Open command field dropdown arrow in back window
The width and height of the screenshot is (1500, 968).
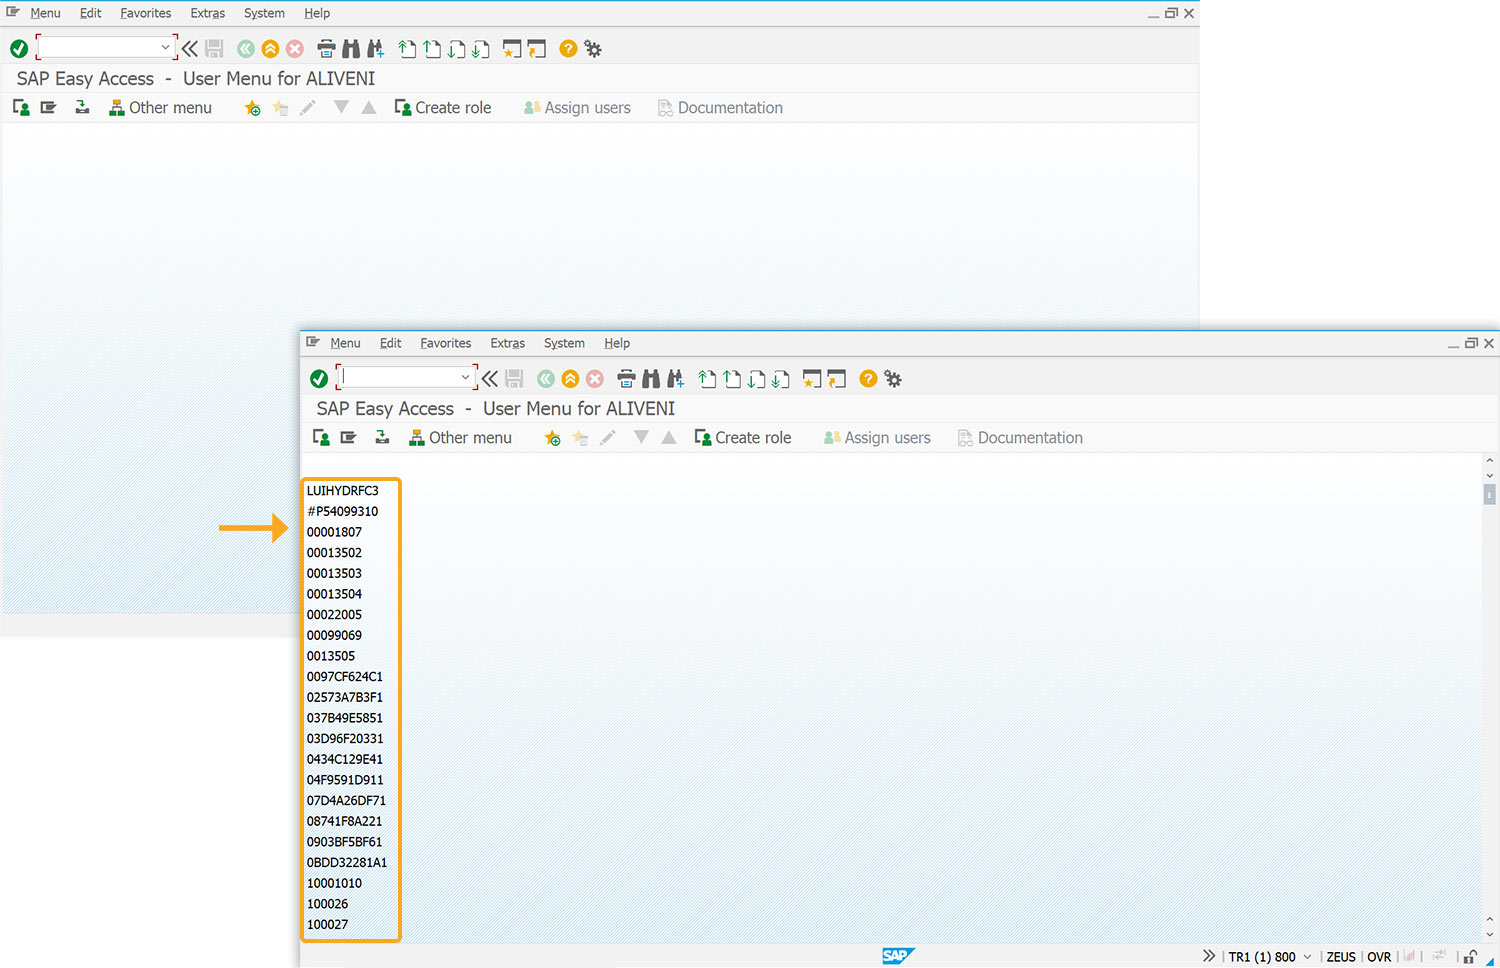[x=165, y=48]
